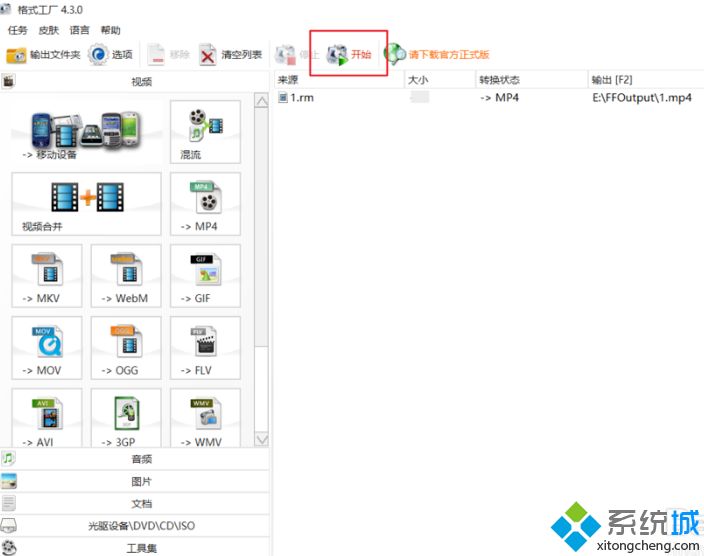Expand the 图片 picture category

(x=135, y=481)
